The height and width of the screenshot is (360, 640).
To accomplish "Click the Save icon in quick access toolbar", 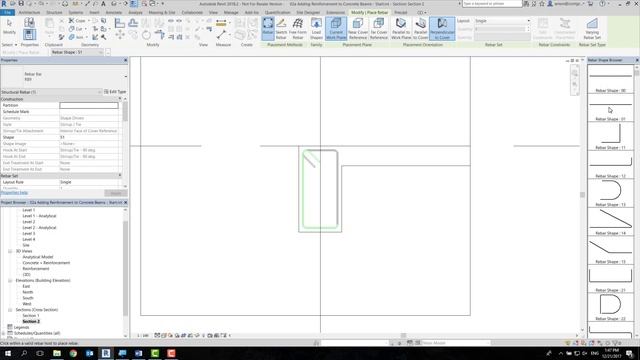I will (21, 4).
